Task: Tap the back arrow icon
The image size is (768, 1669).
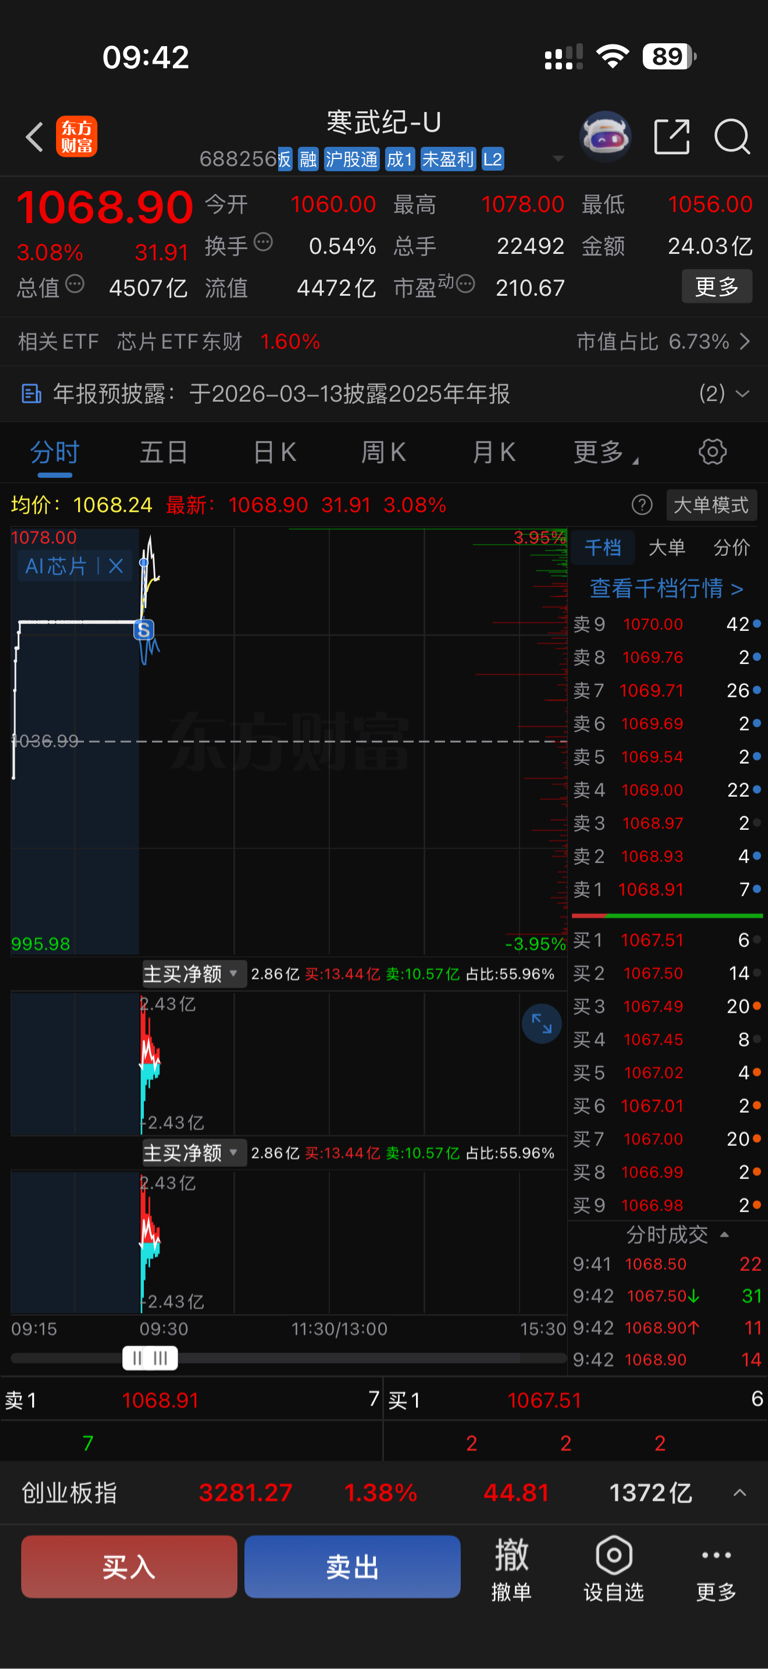Action: coord(34,137)
